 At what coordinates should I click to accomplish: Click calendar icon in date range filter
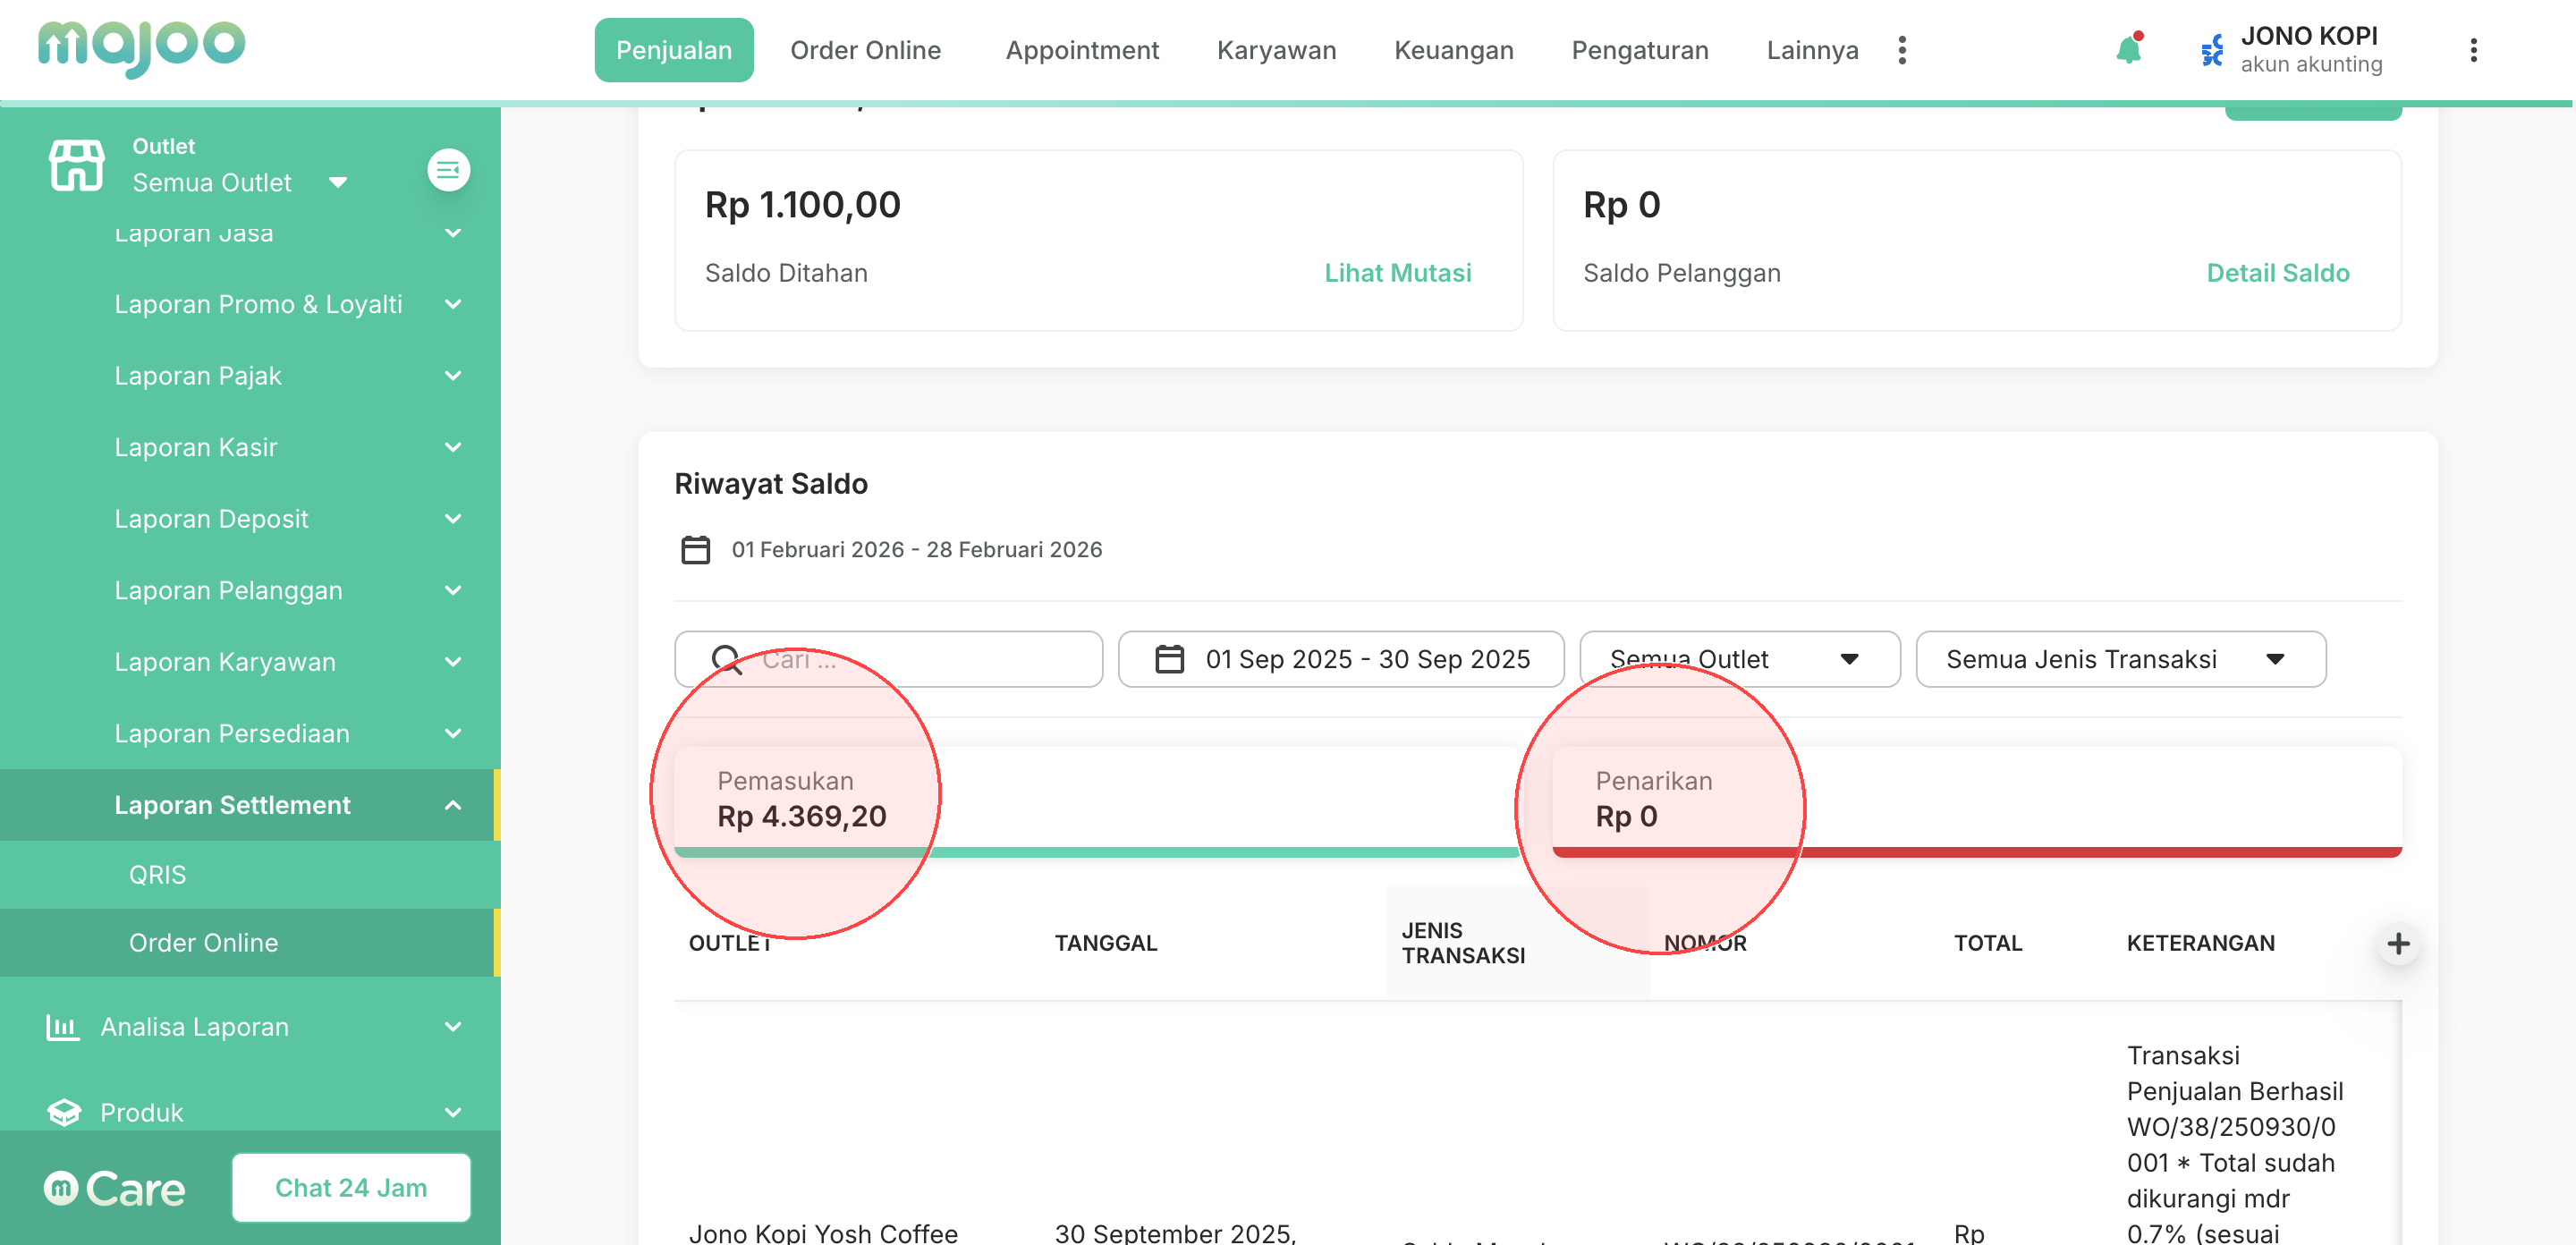(x=1169, y=659)
